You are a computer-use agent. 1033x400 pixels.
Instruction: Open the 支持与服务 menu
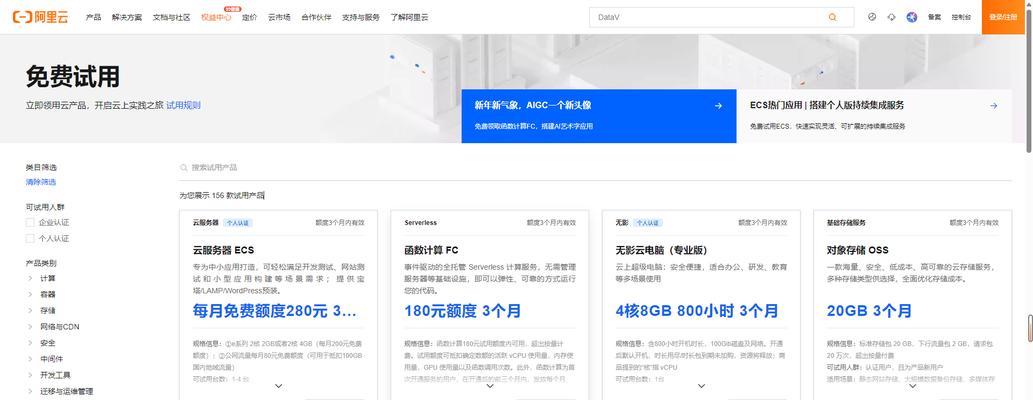(361, 17)
